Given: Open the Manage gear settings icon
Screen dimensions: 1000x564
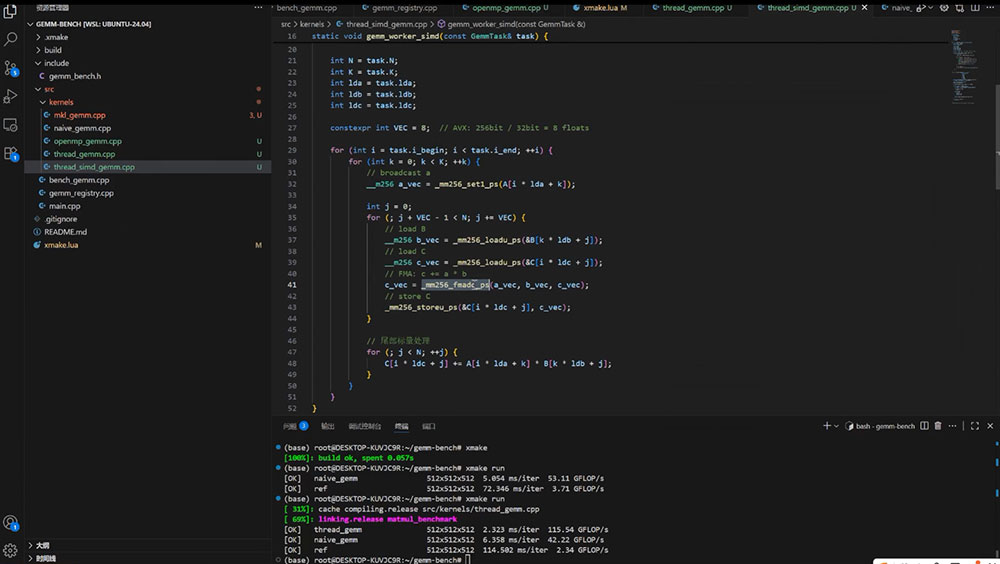Looking at the screenshot, I should point(10,550).
